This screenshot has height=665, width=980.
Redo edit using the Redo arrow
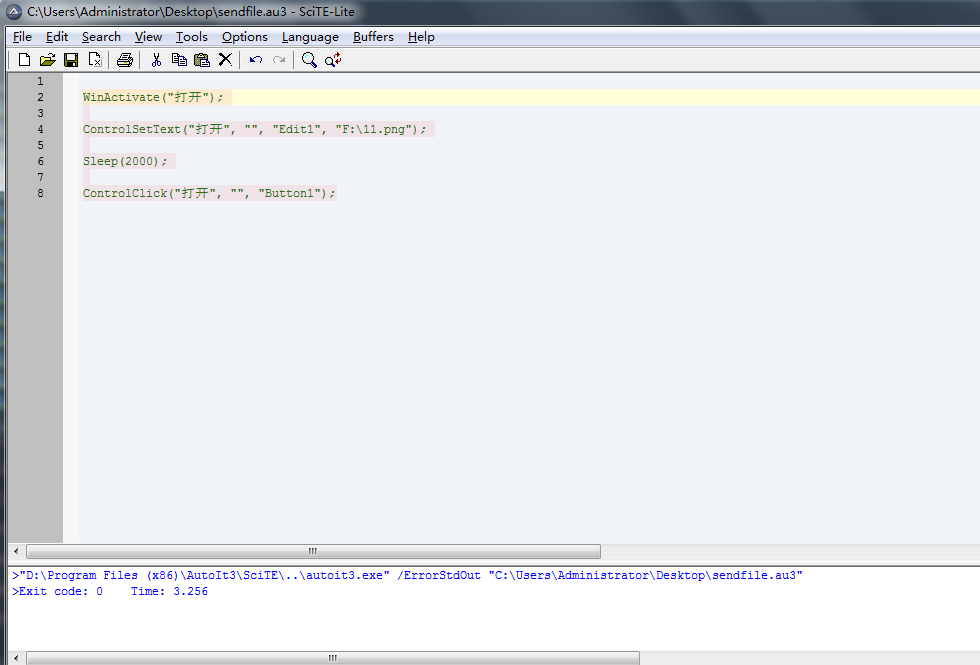279,60
